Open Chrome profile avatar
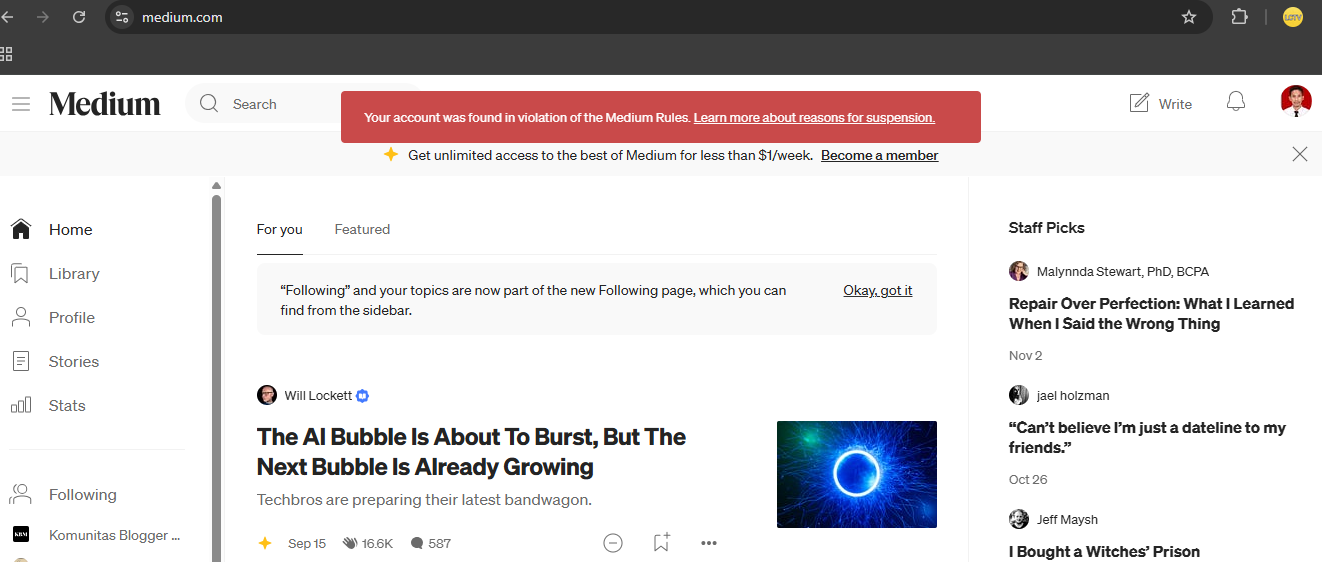Image resolution: width=1322 pixels, height=562 pixels. click(x=1293, y=17)
